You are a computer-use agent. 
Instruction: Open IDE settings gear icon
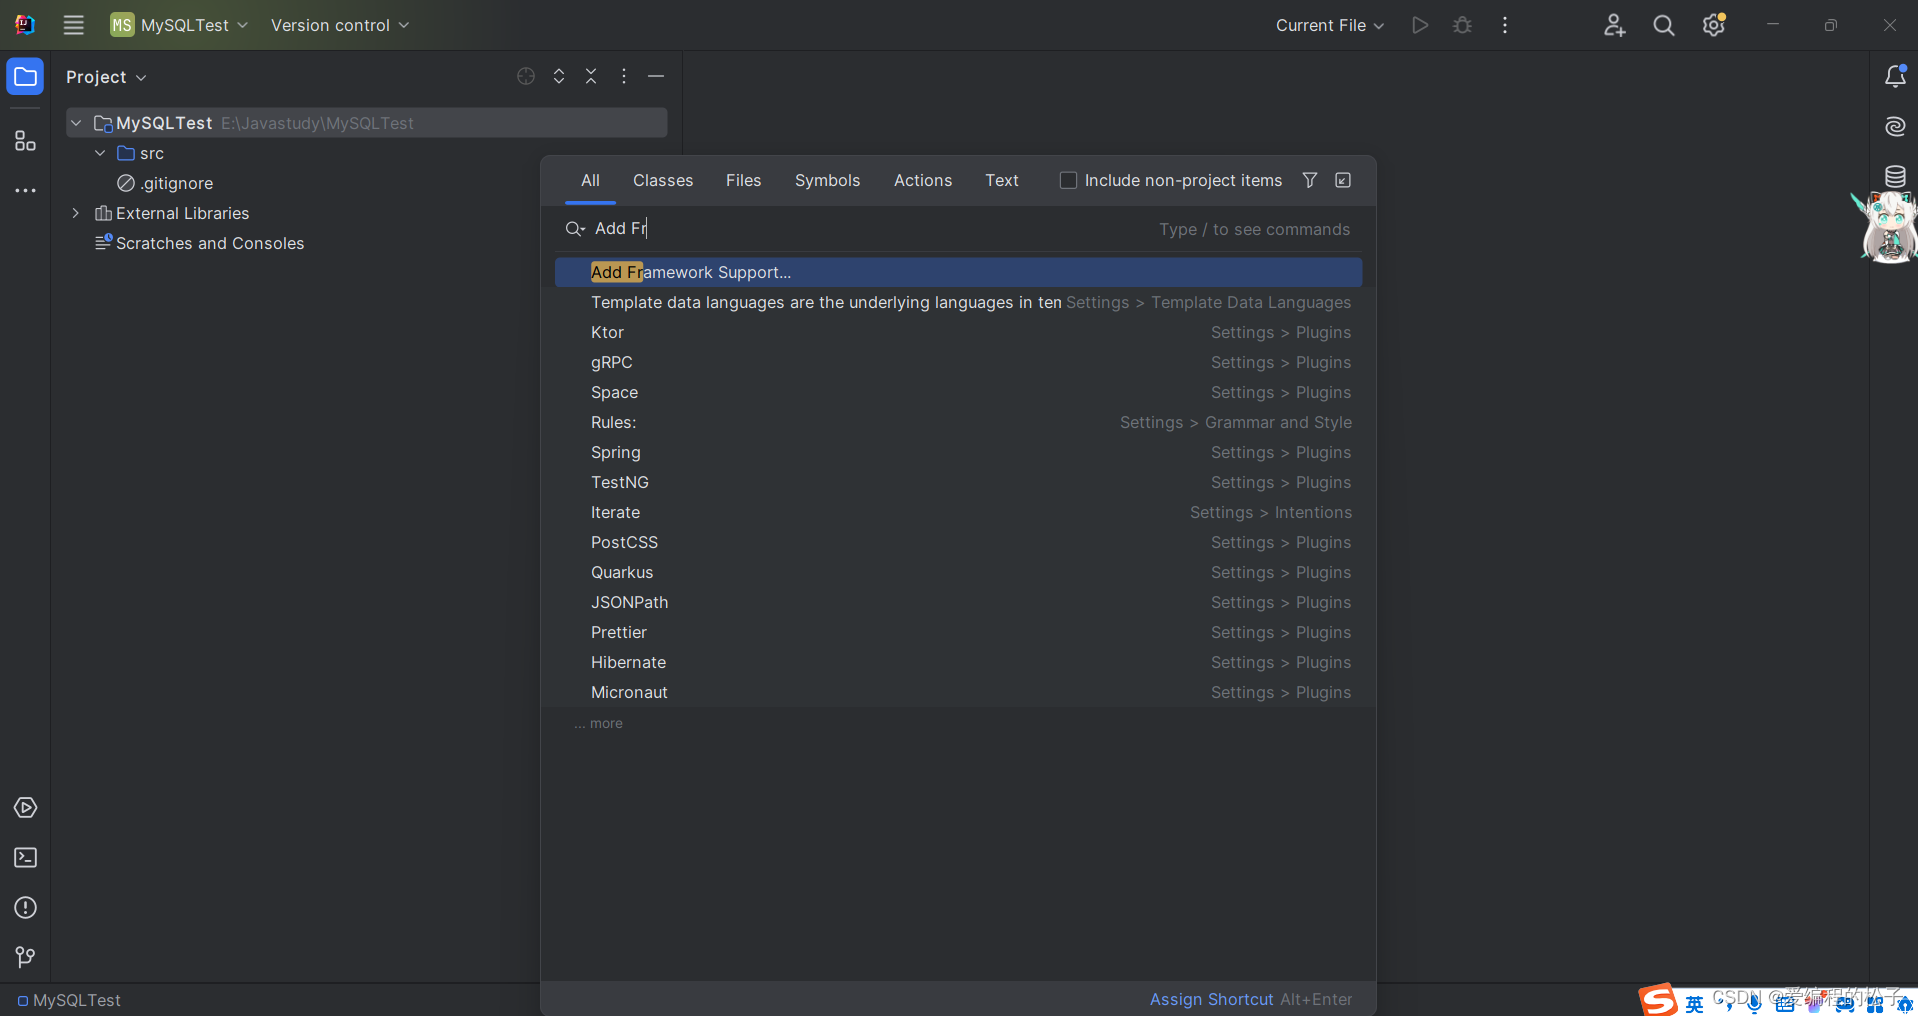point(1714,25)
